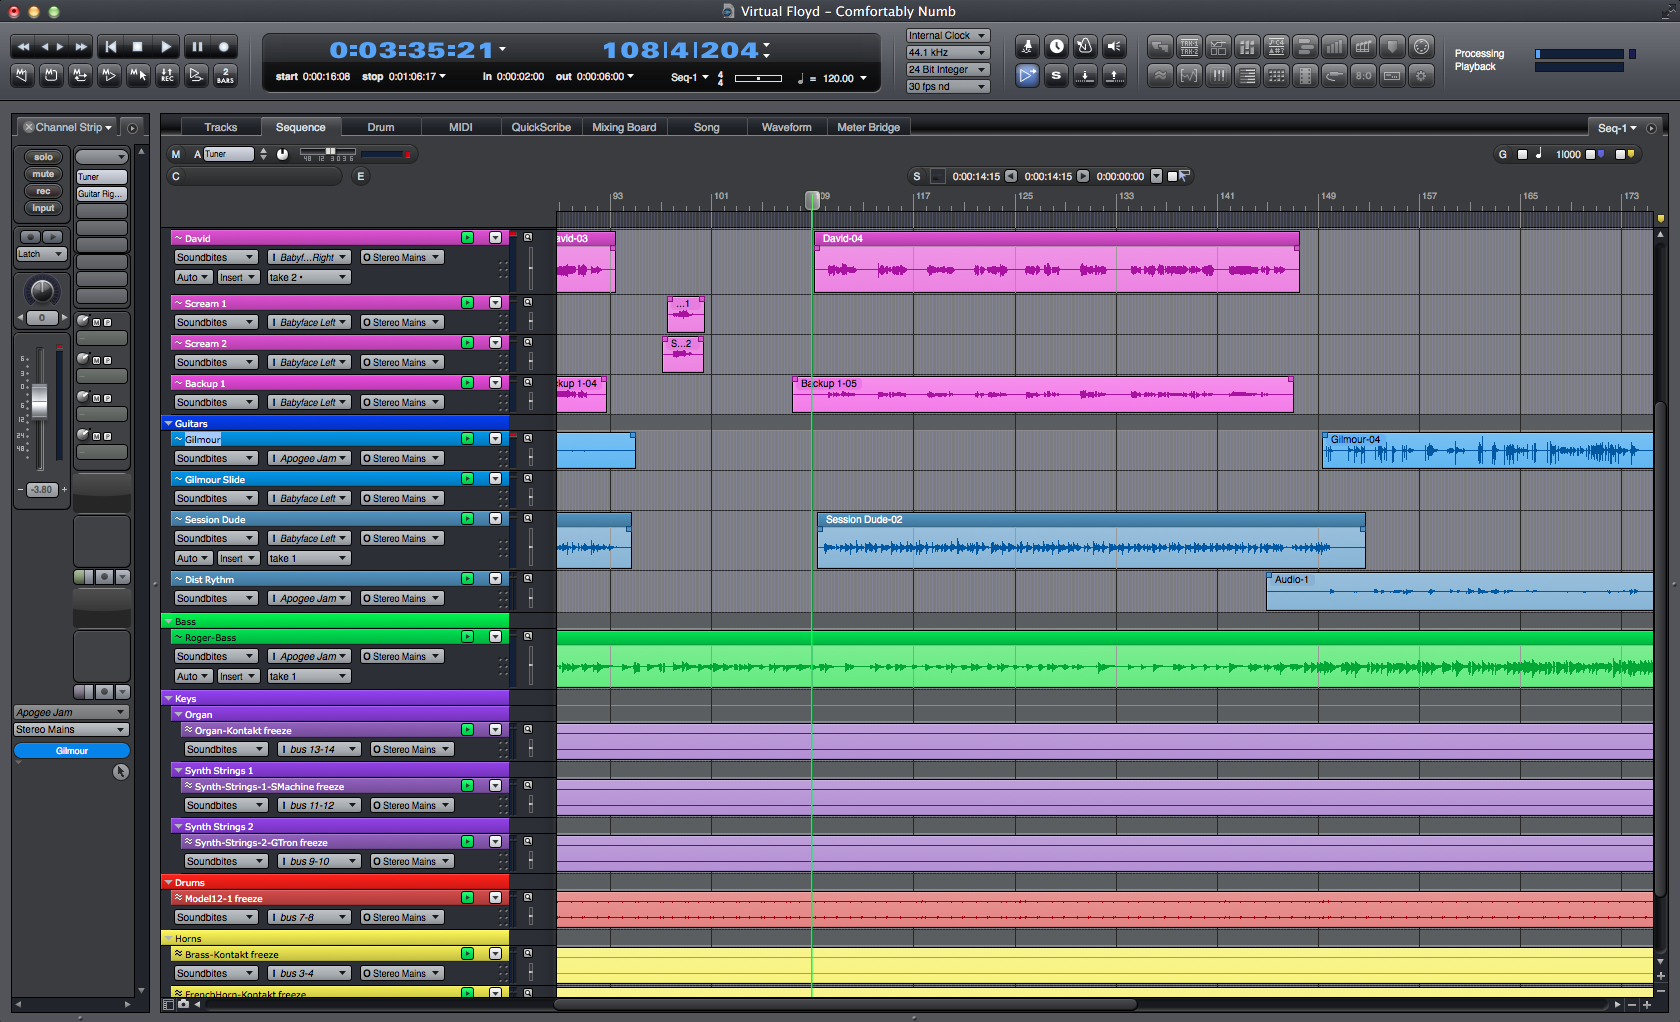The height and width of the screenshot is (1022, 1680).
Task: Open the Markers shield icon
Action: coord(1392,46)
